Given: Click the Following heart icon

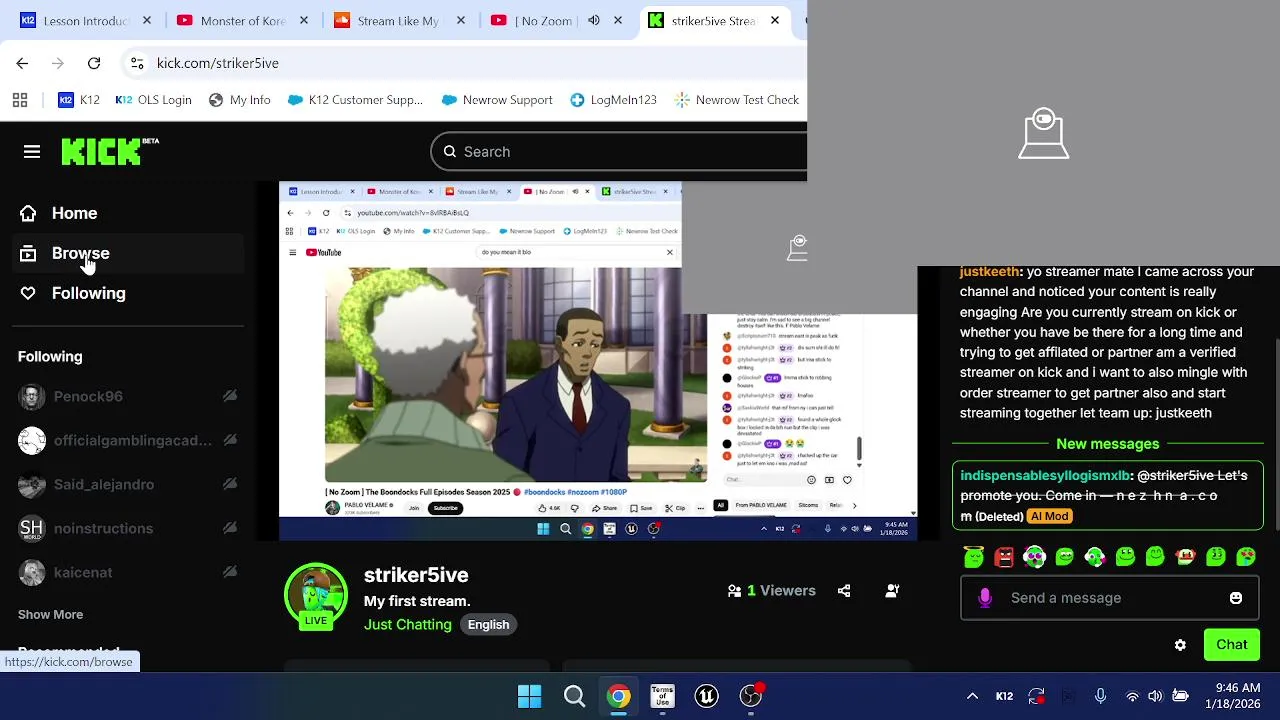Looking at the screenshot, I should click(x=28, y=293).
